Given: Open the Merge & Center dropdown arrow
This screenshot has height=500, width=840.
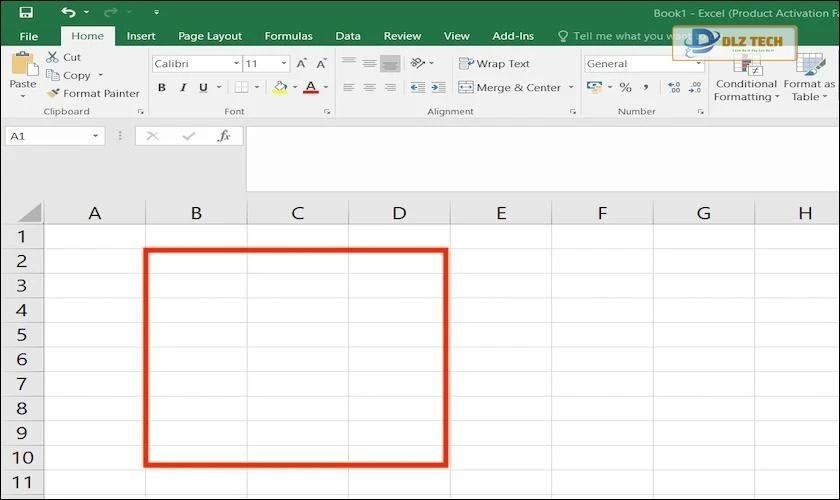Looking at the screenshot, I should pos(572,88).
